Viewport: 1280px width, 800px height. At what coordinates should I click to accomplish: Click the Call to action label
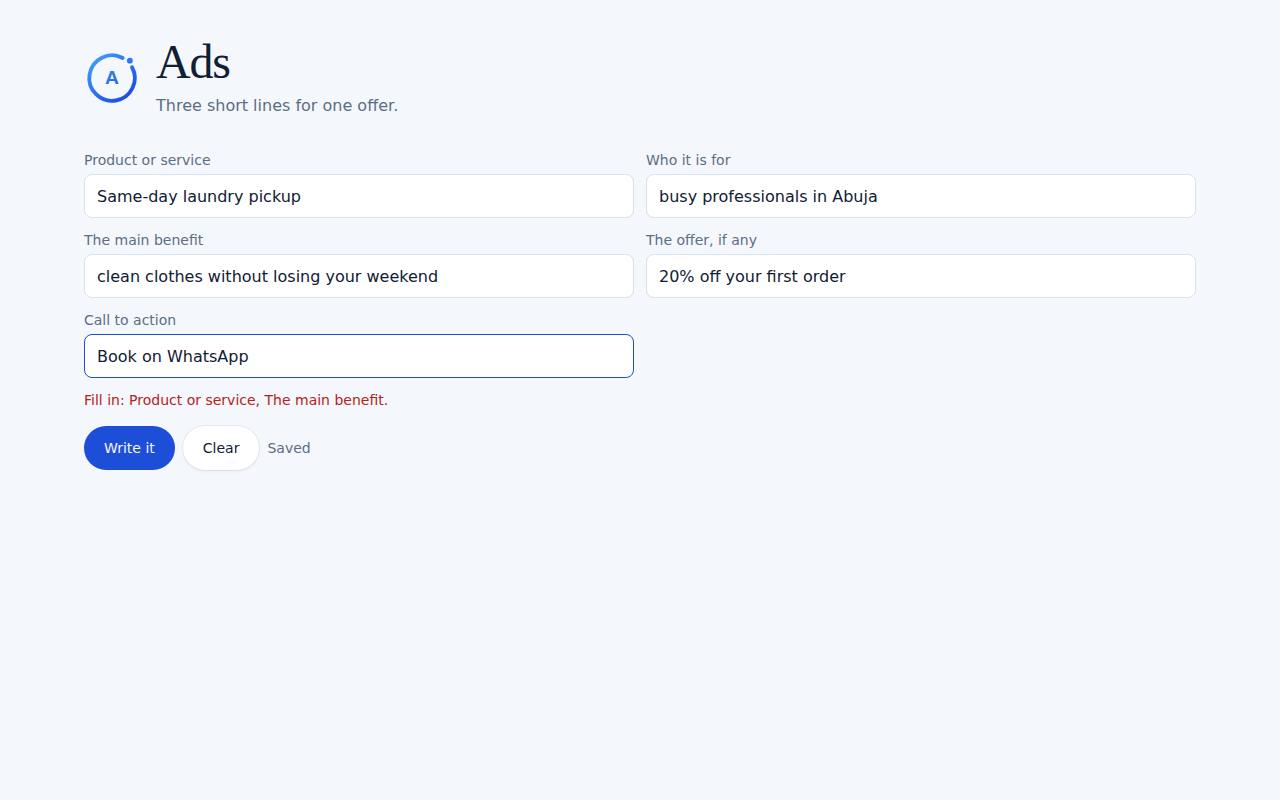point(130,320)
